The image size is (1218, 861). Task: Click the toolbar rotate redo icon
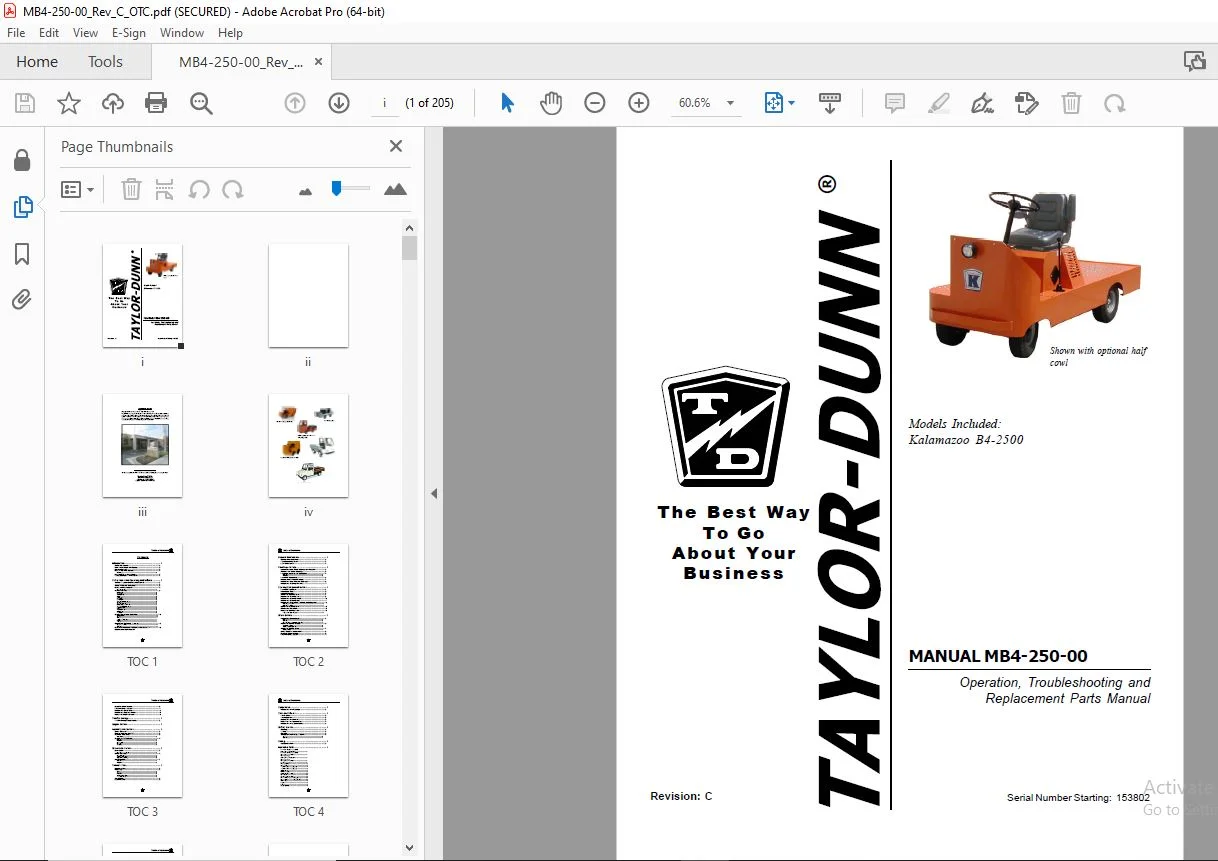1114,103
